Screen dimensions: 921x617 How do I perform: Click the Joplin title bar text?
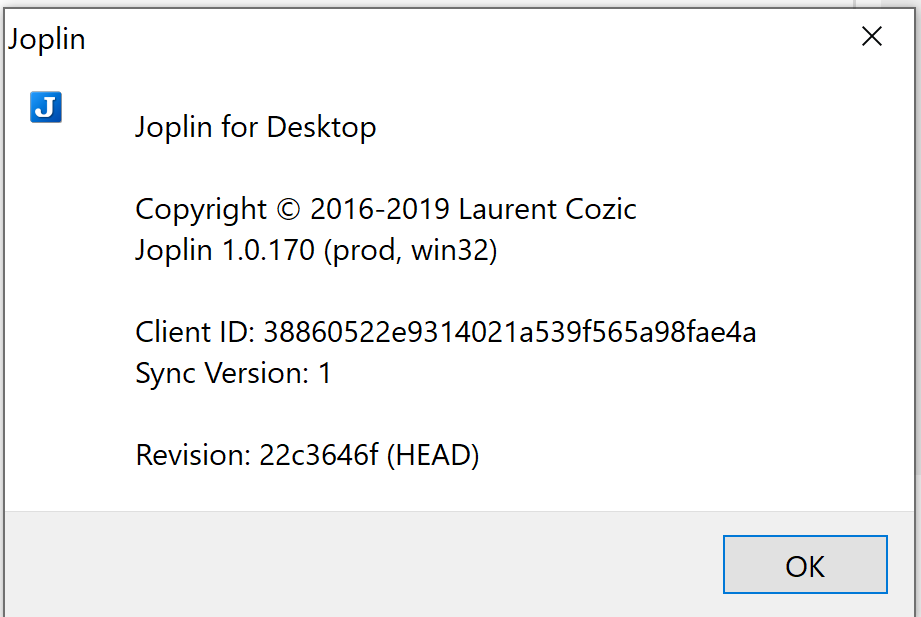(46, 38)
